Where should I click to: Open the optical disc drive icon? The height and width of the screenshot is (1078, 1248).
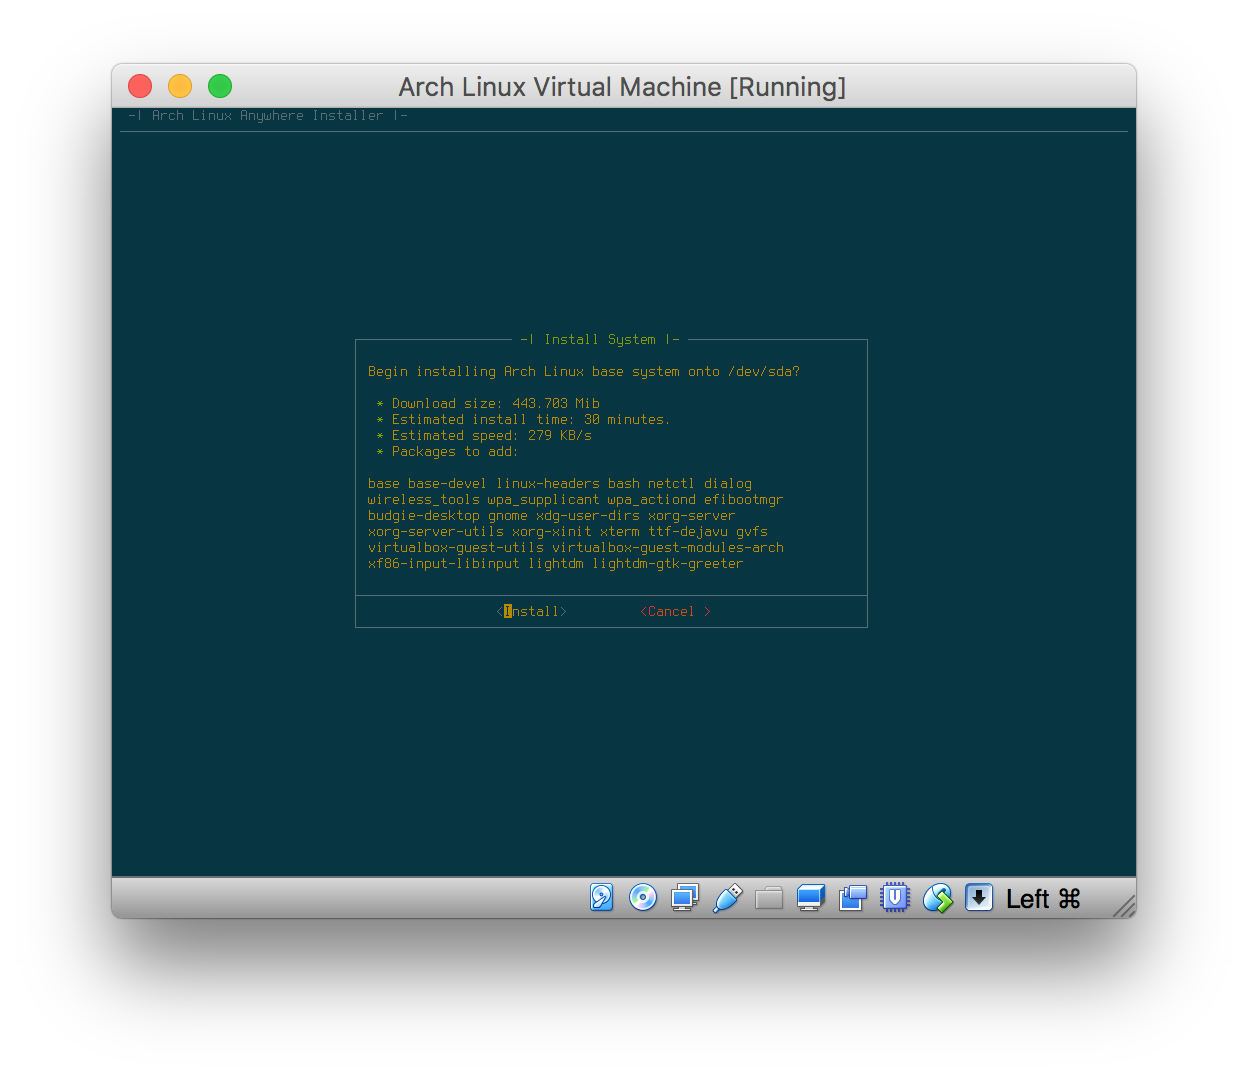coord(643,897)
